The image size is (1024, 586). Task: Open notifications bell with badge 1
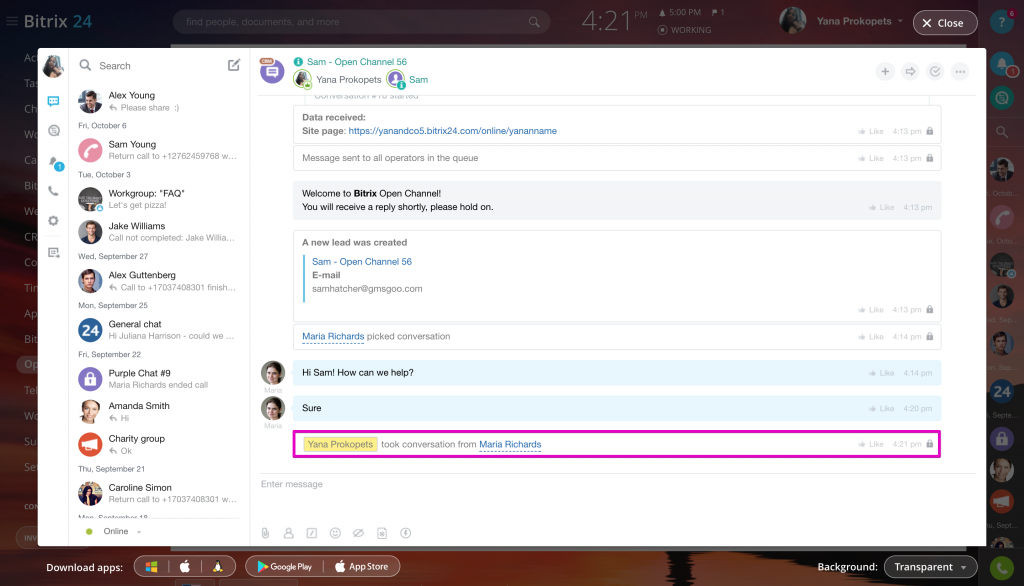pyautogui.click(x=54, y=161)
